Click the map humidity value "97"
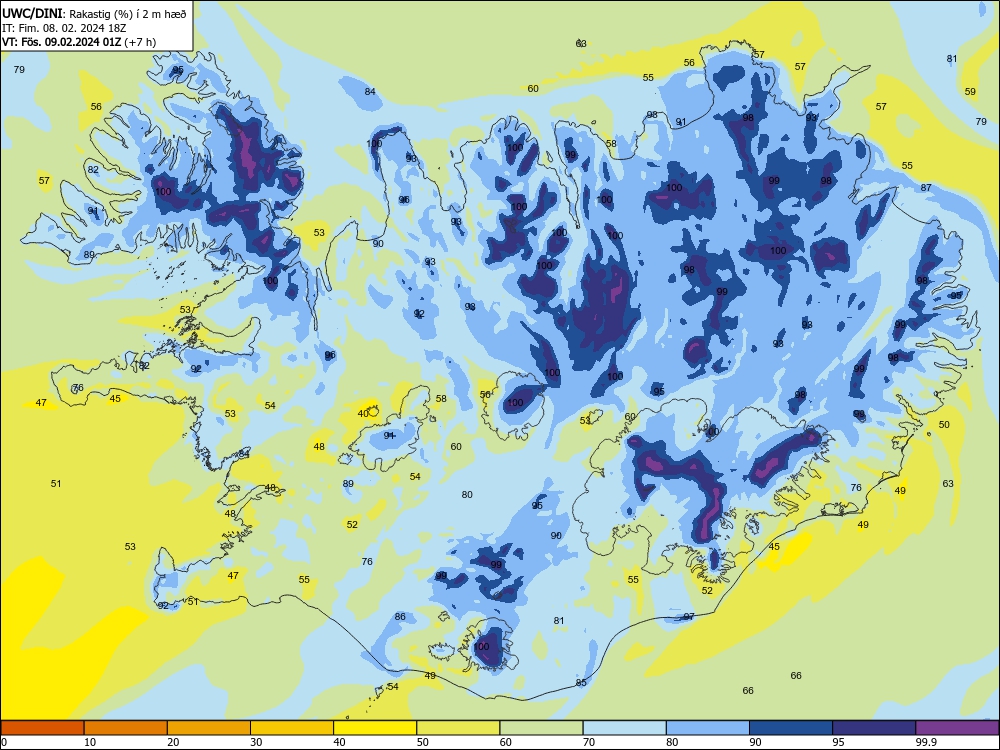The width and height of the screenshot is (1000, 750). pyautogui.click(x=689, y=617)
